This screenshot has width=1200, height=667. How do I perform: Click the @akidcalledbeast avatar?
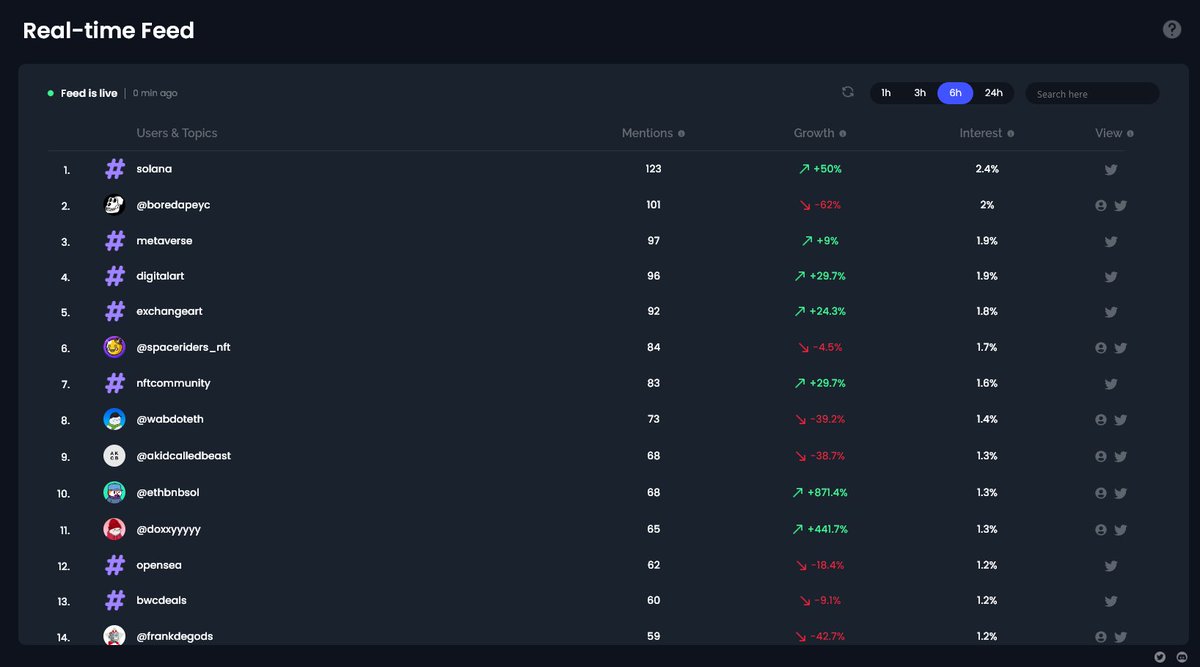tap(114, 455)
